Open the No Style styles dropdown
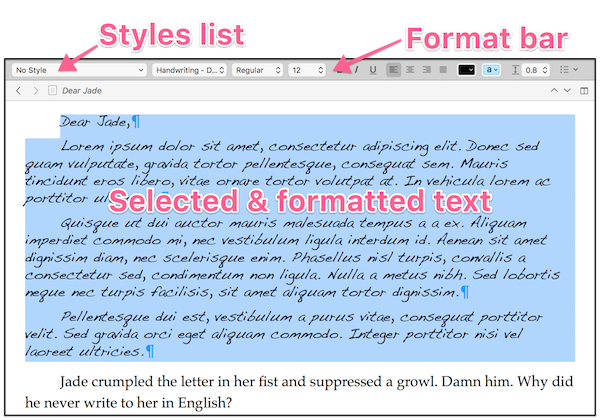 coord(79,70)
